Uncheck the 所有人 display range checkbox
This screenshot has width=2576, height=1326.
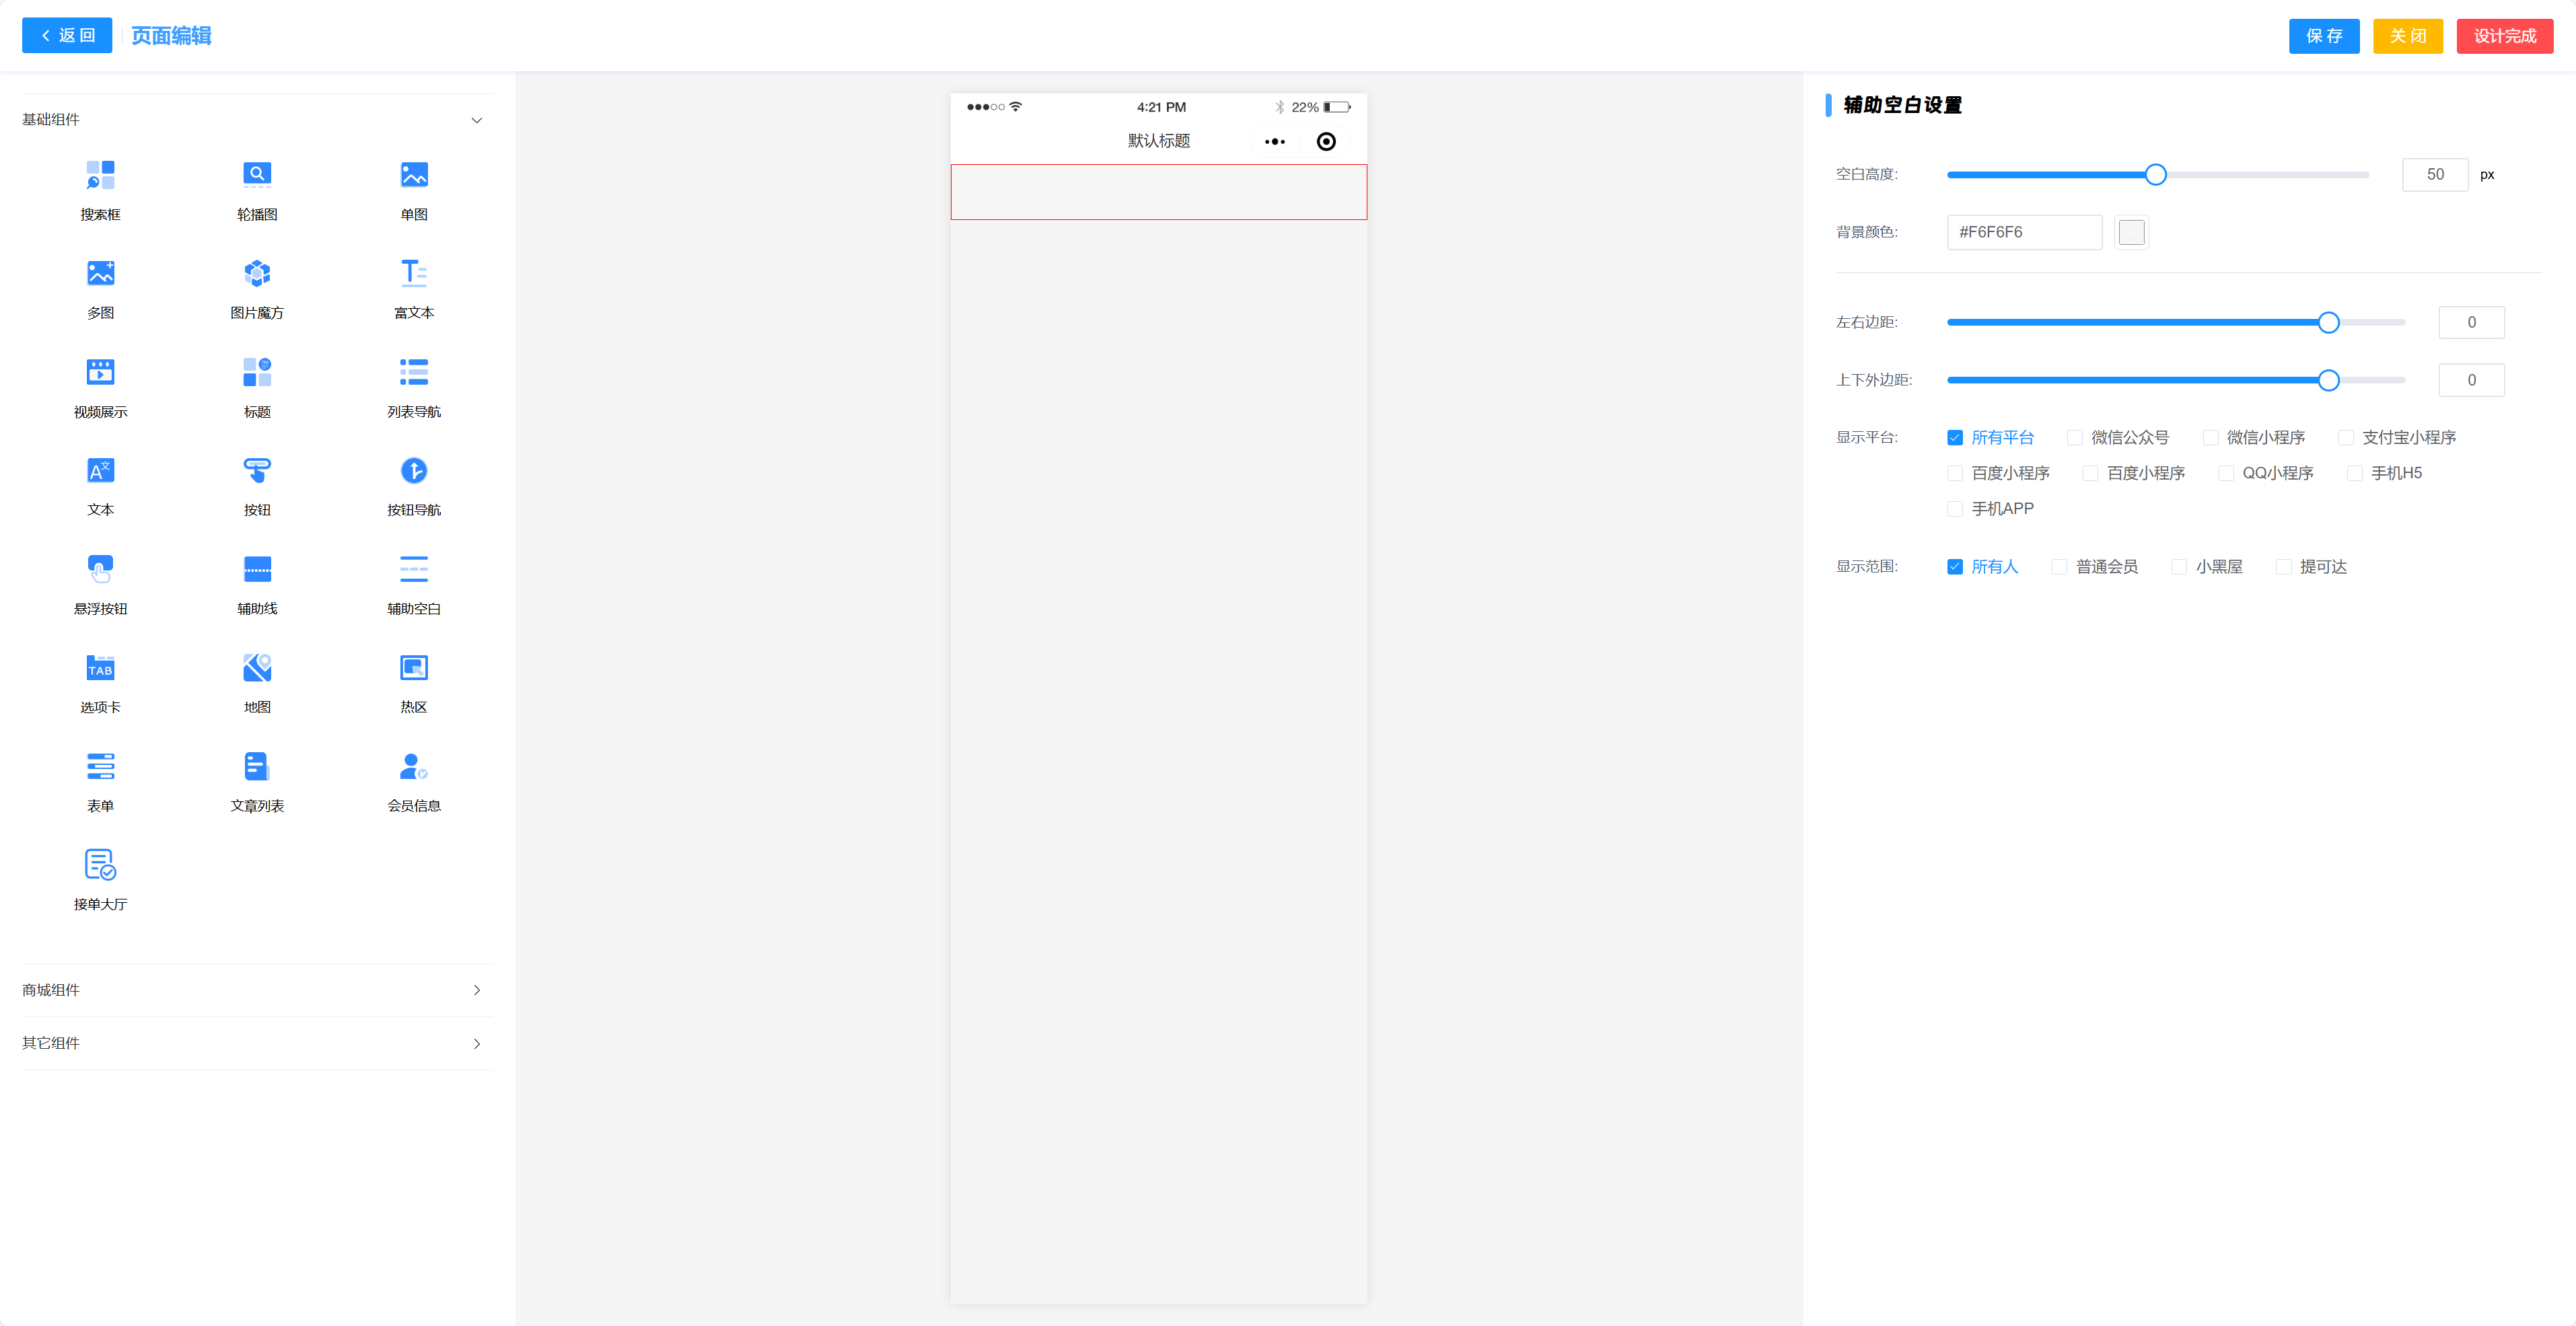[x=1955, y=567]
